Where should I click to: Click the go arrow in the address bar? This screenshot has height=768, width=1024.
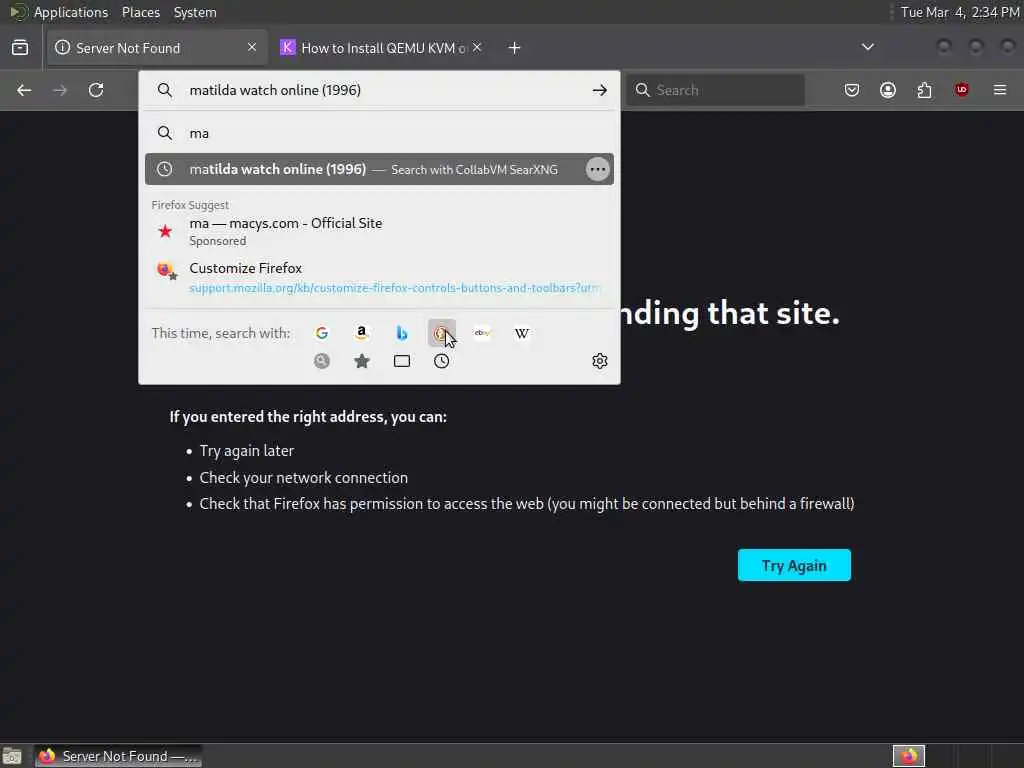[x=600, y=90]
